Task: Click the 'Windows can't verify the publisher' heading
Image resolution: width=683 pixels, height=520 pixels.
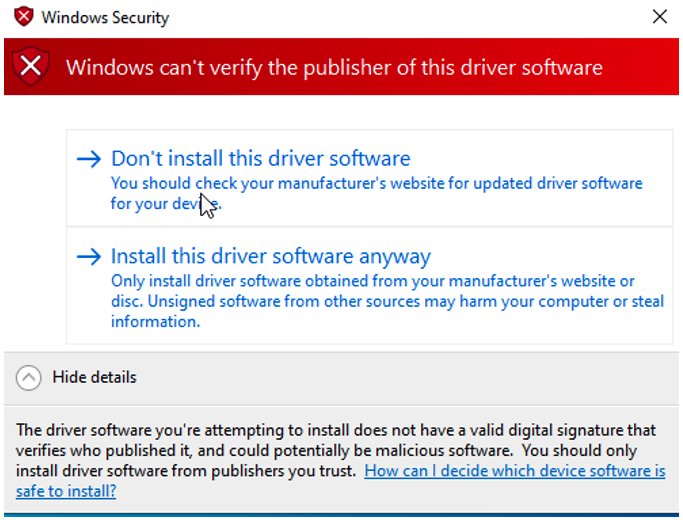Action: 334,68
